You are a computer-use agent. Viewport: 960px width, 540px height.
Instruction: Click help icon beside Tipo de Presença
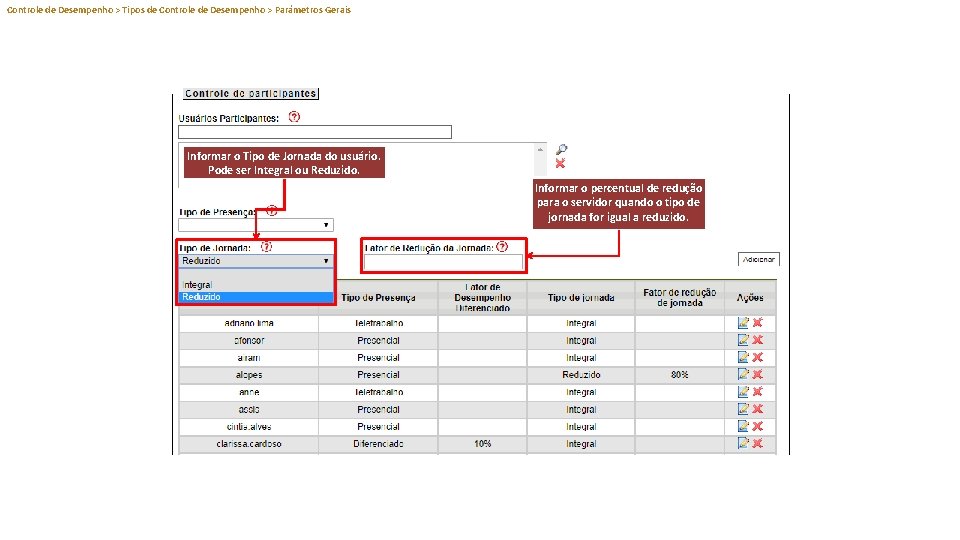[272, 211]
